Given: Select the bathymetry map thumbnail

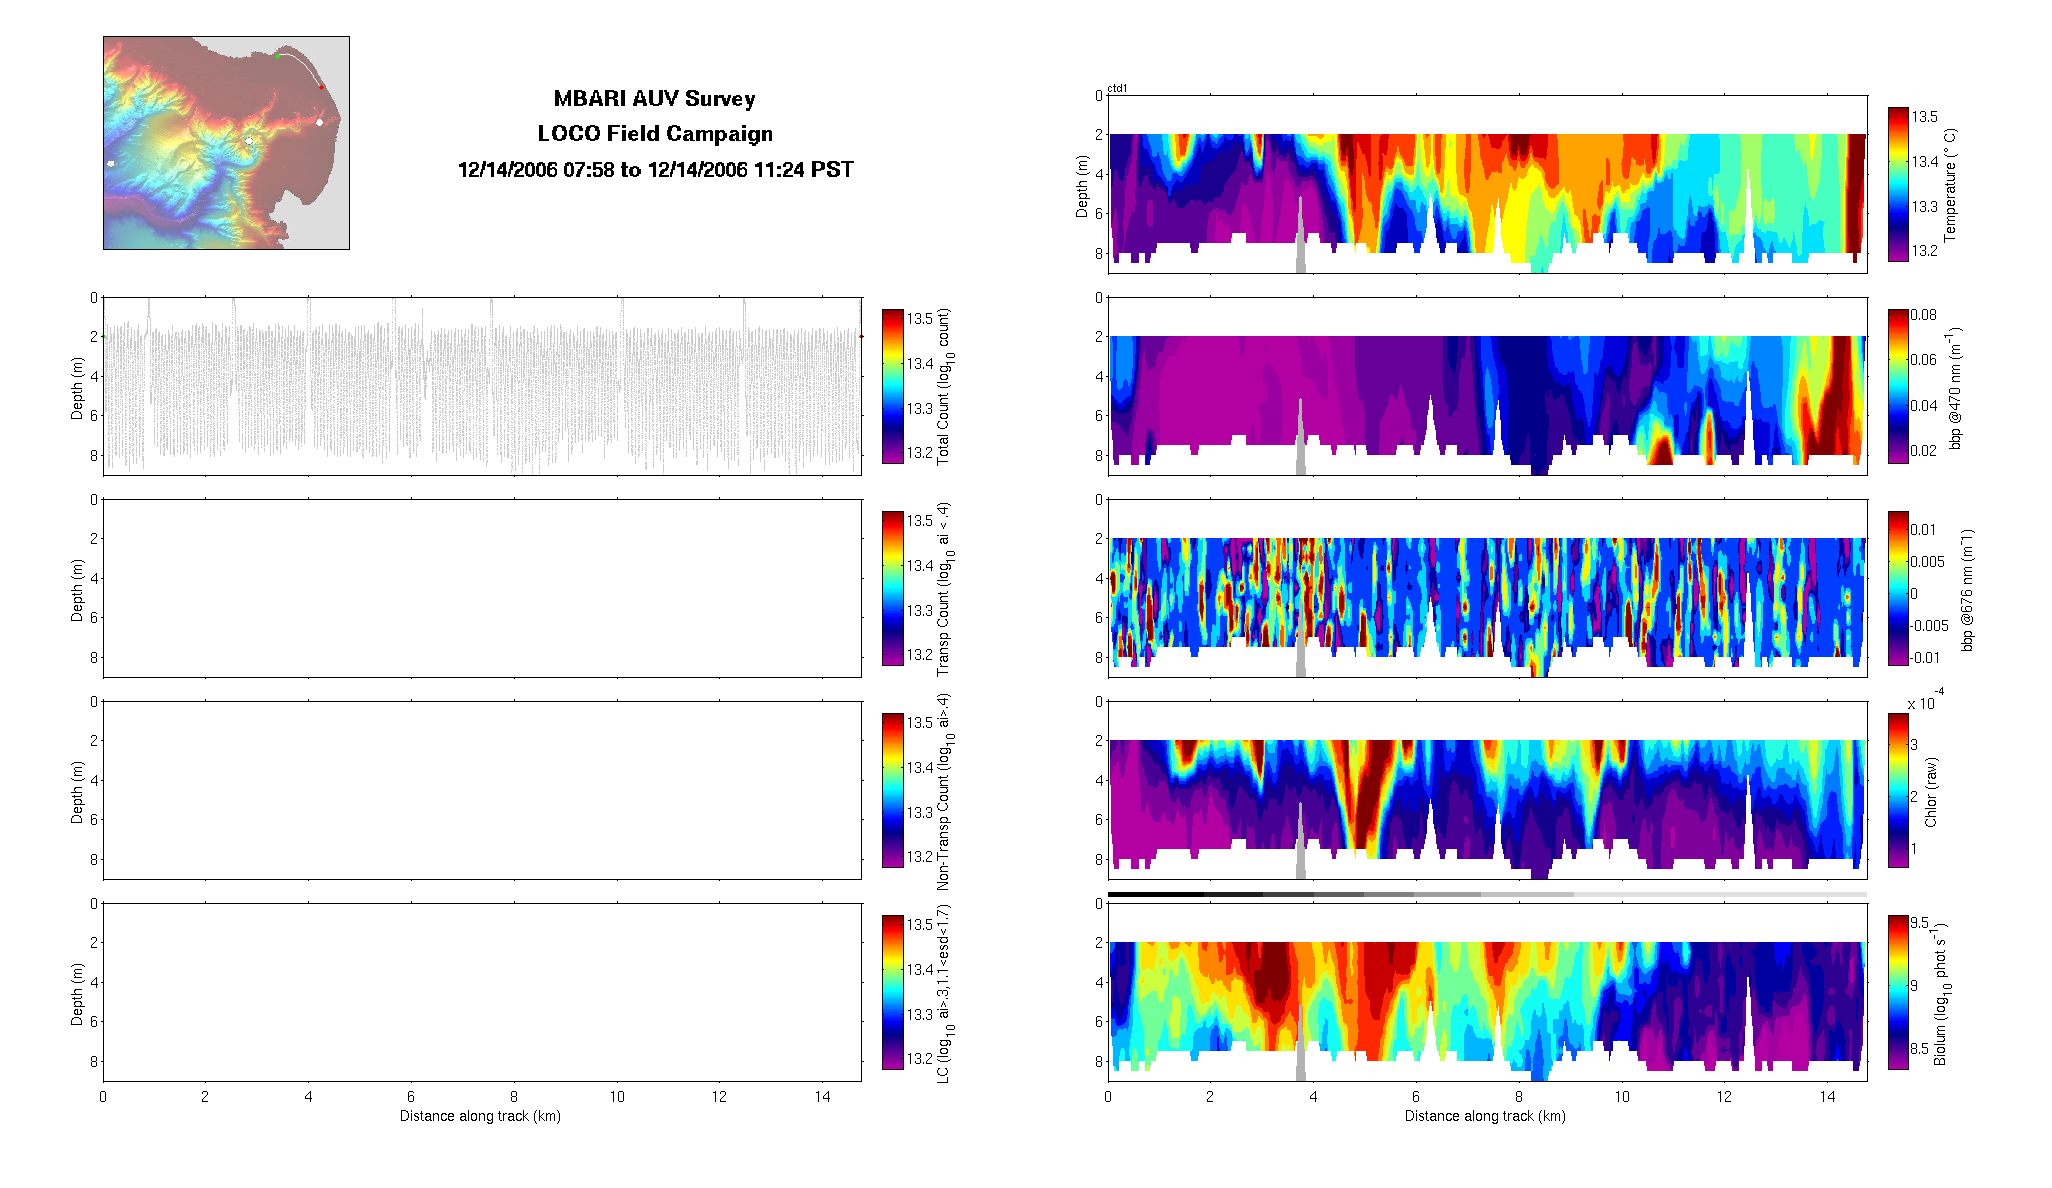Looking at the screenshot, I should pos(226,143).
